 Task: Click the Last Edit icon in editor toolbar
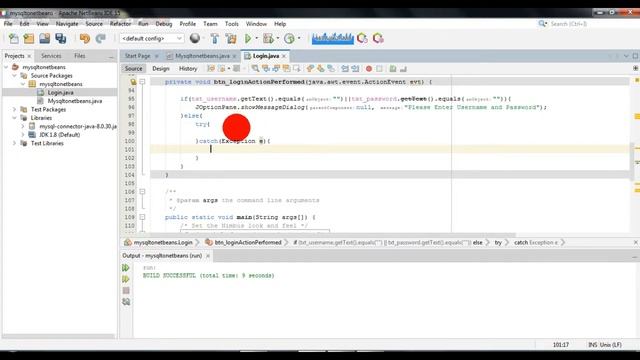pos(211,69)
